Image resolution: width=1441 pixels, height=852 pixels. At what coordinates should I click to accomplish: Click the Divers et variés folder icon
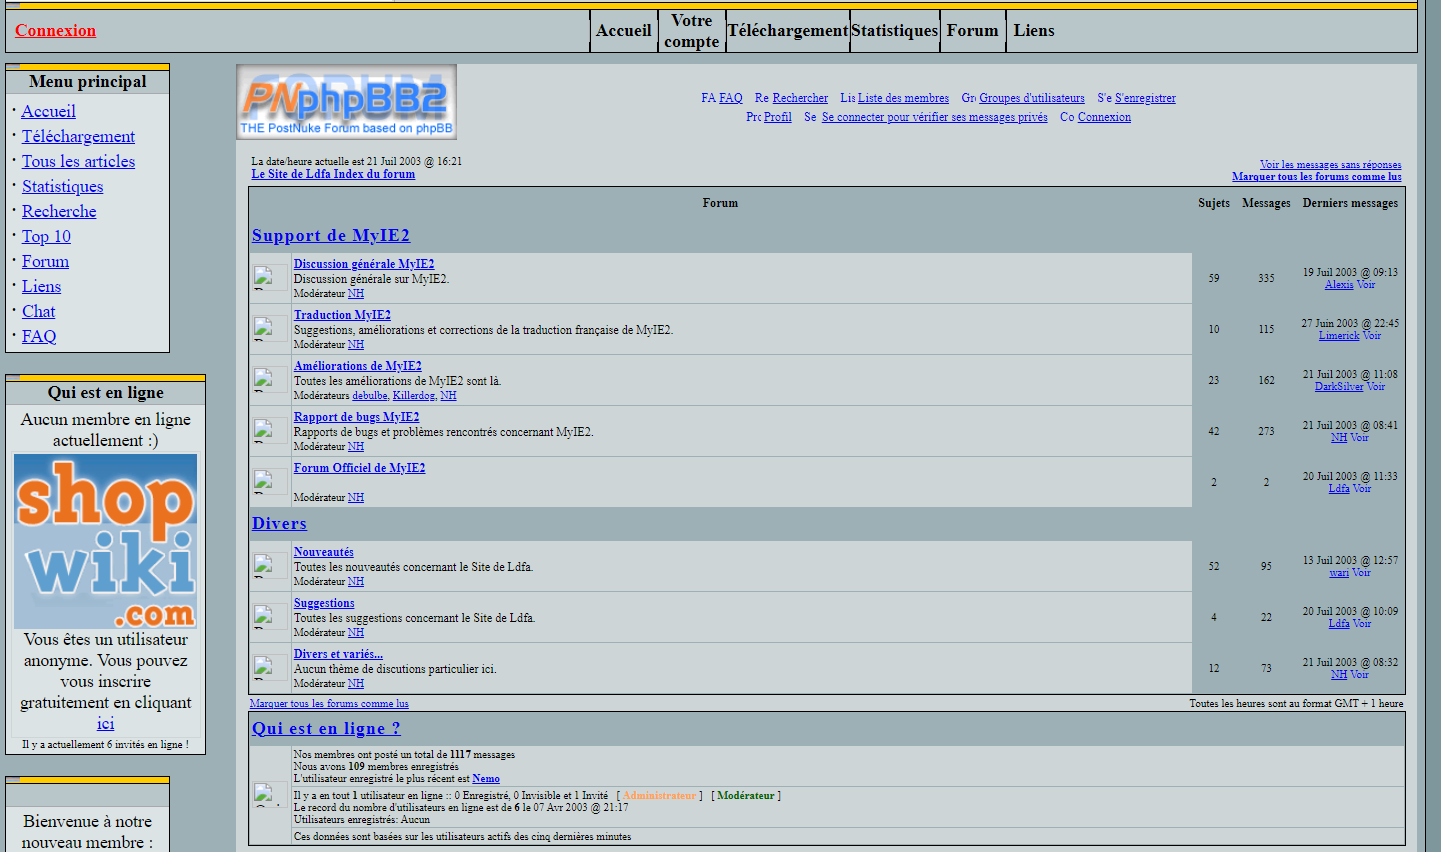pyautogui.click(x=270, y=668)
